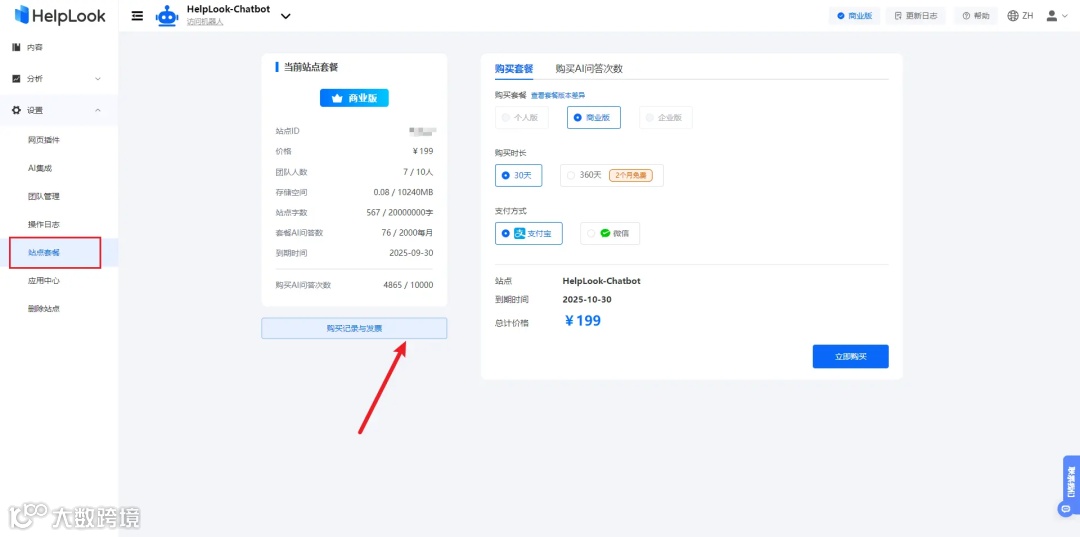
Task: Click the 4865 / 10000 AI answers value
Action: 408,284
